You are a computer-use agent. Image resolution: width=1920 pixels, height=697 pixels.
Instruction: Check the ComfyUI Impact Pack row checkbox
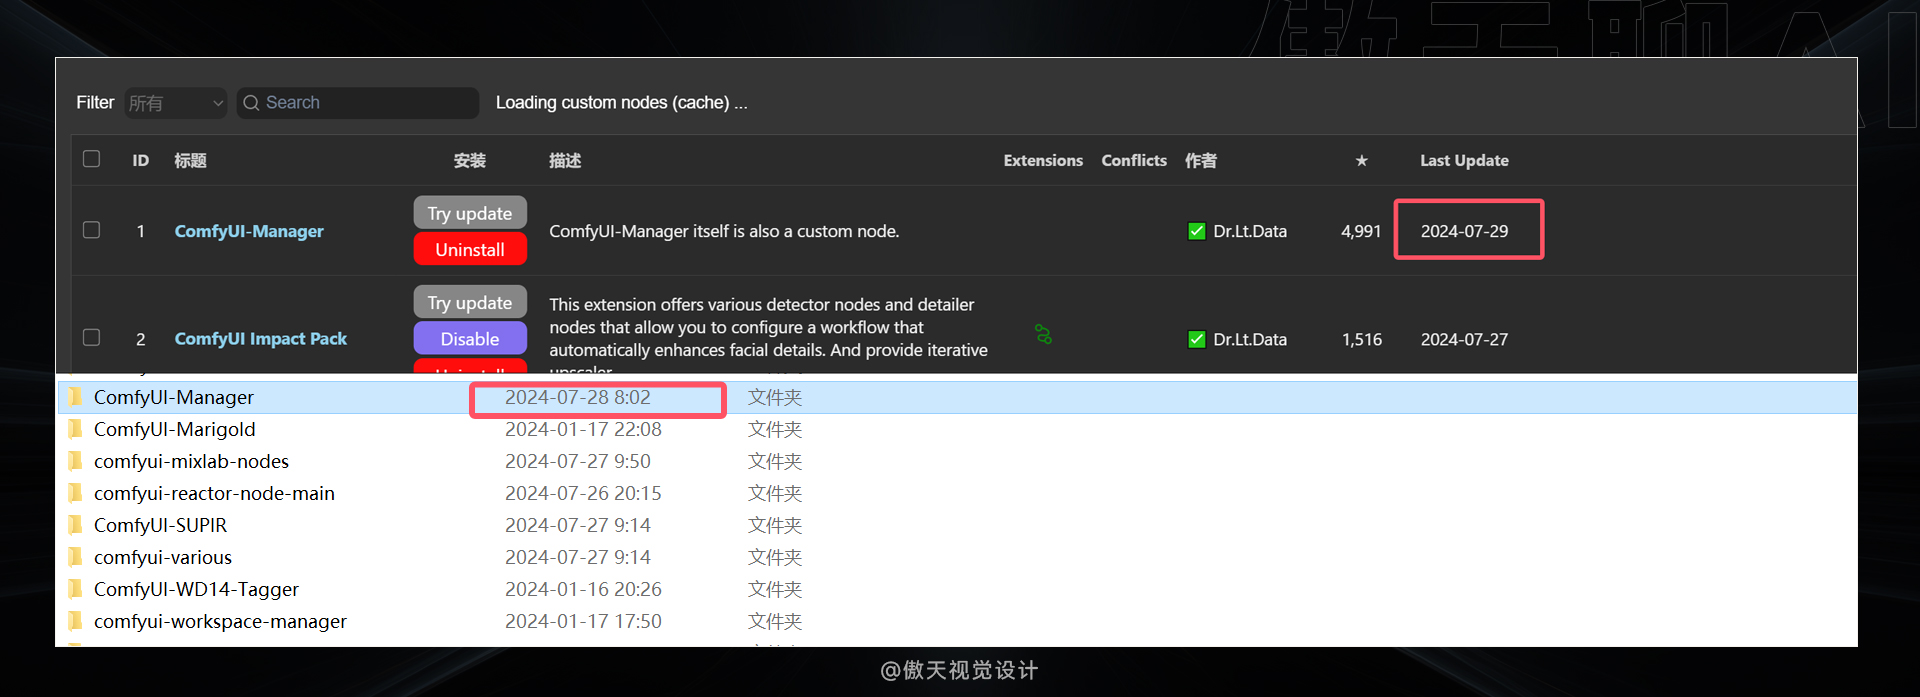tap(92, 337)
